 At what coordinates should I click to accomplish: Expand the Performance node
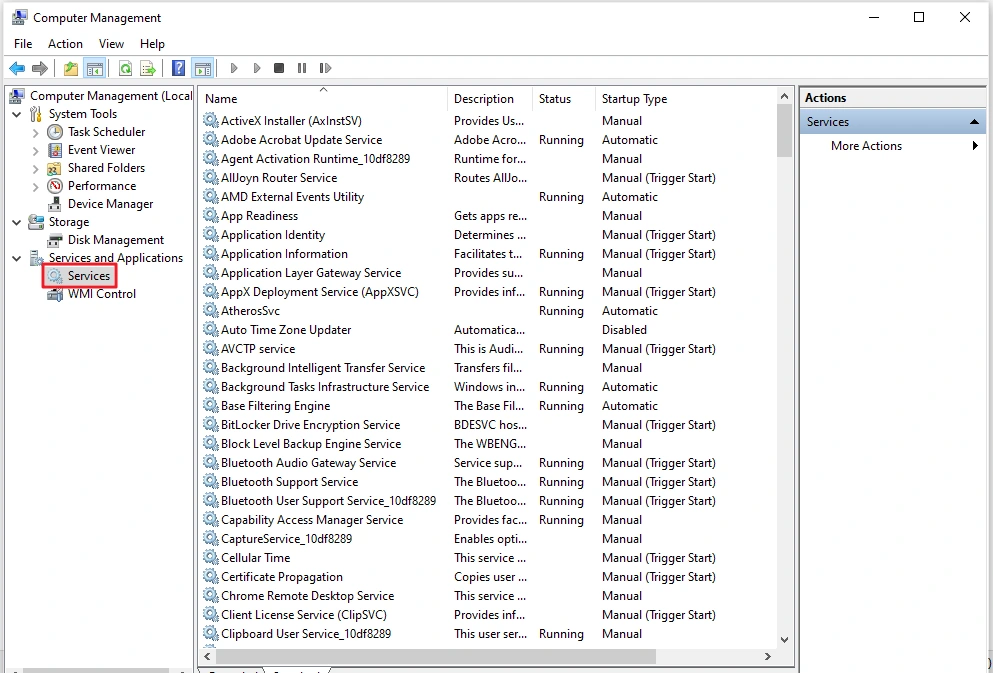[x=35, y=187]
